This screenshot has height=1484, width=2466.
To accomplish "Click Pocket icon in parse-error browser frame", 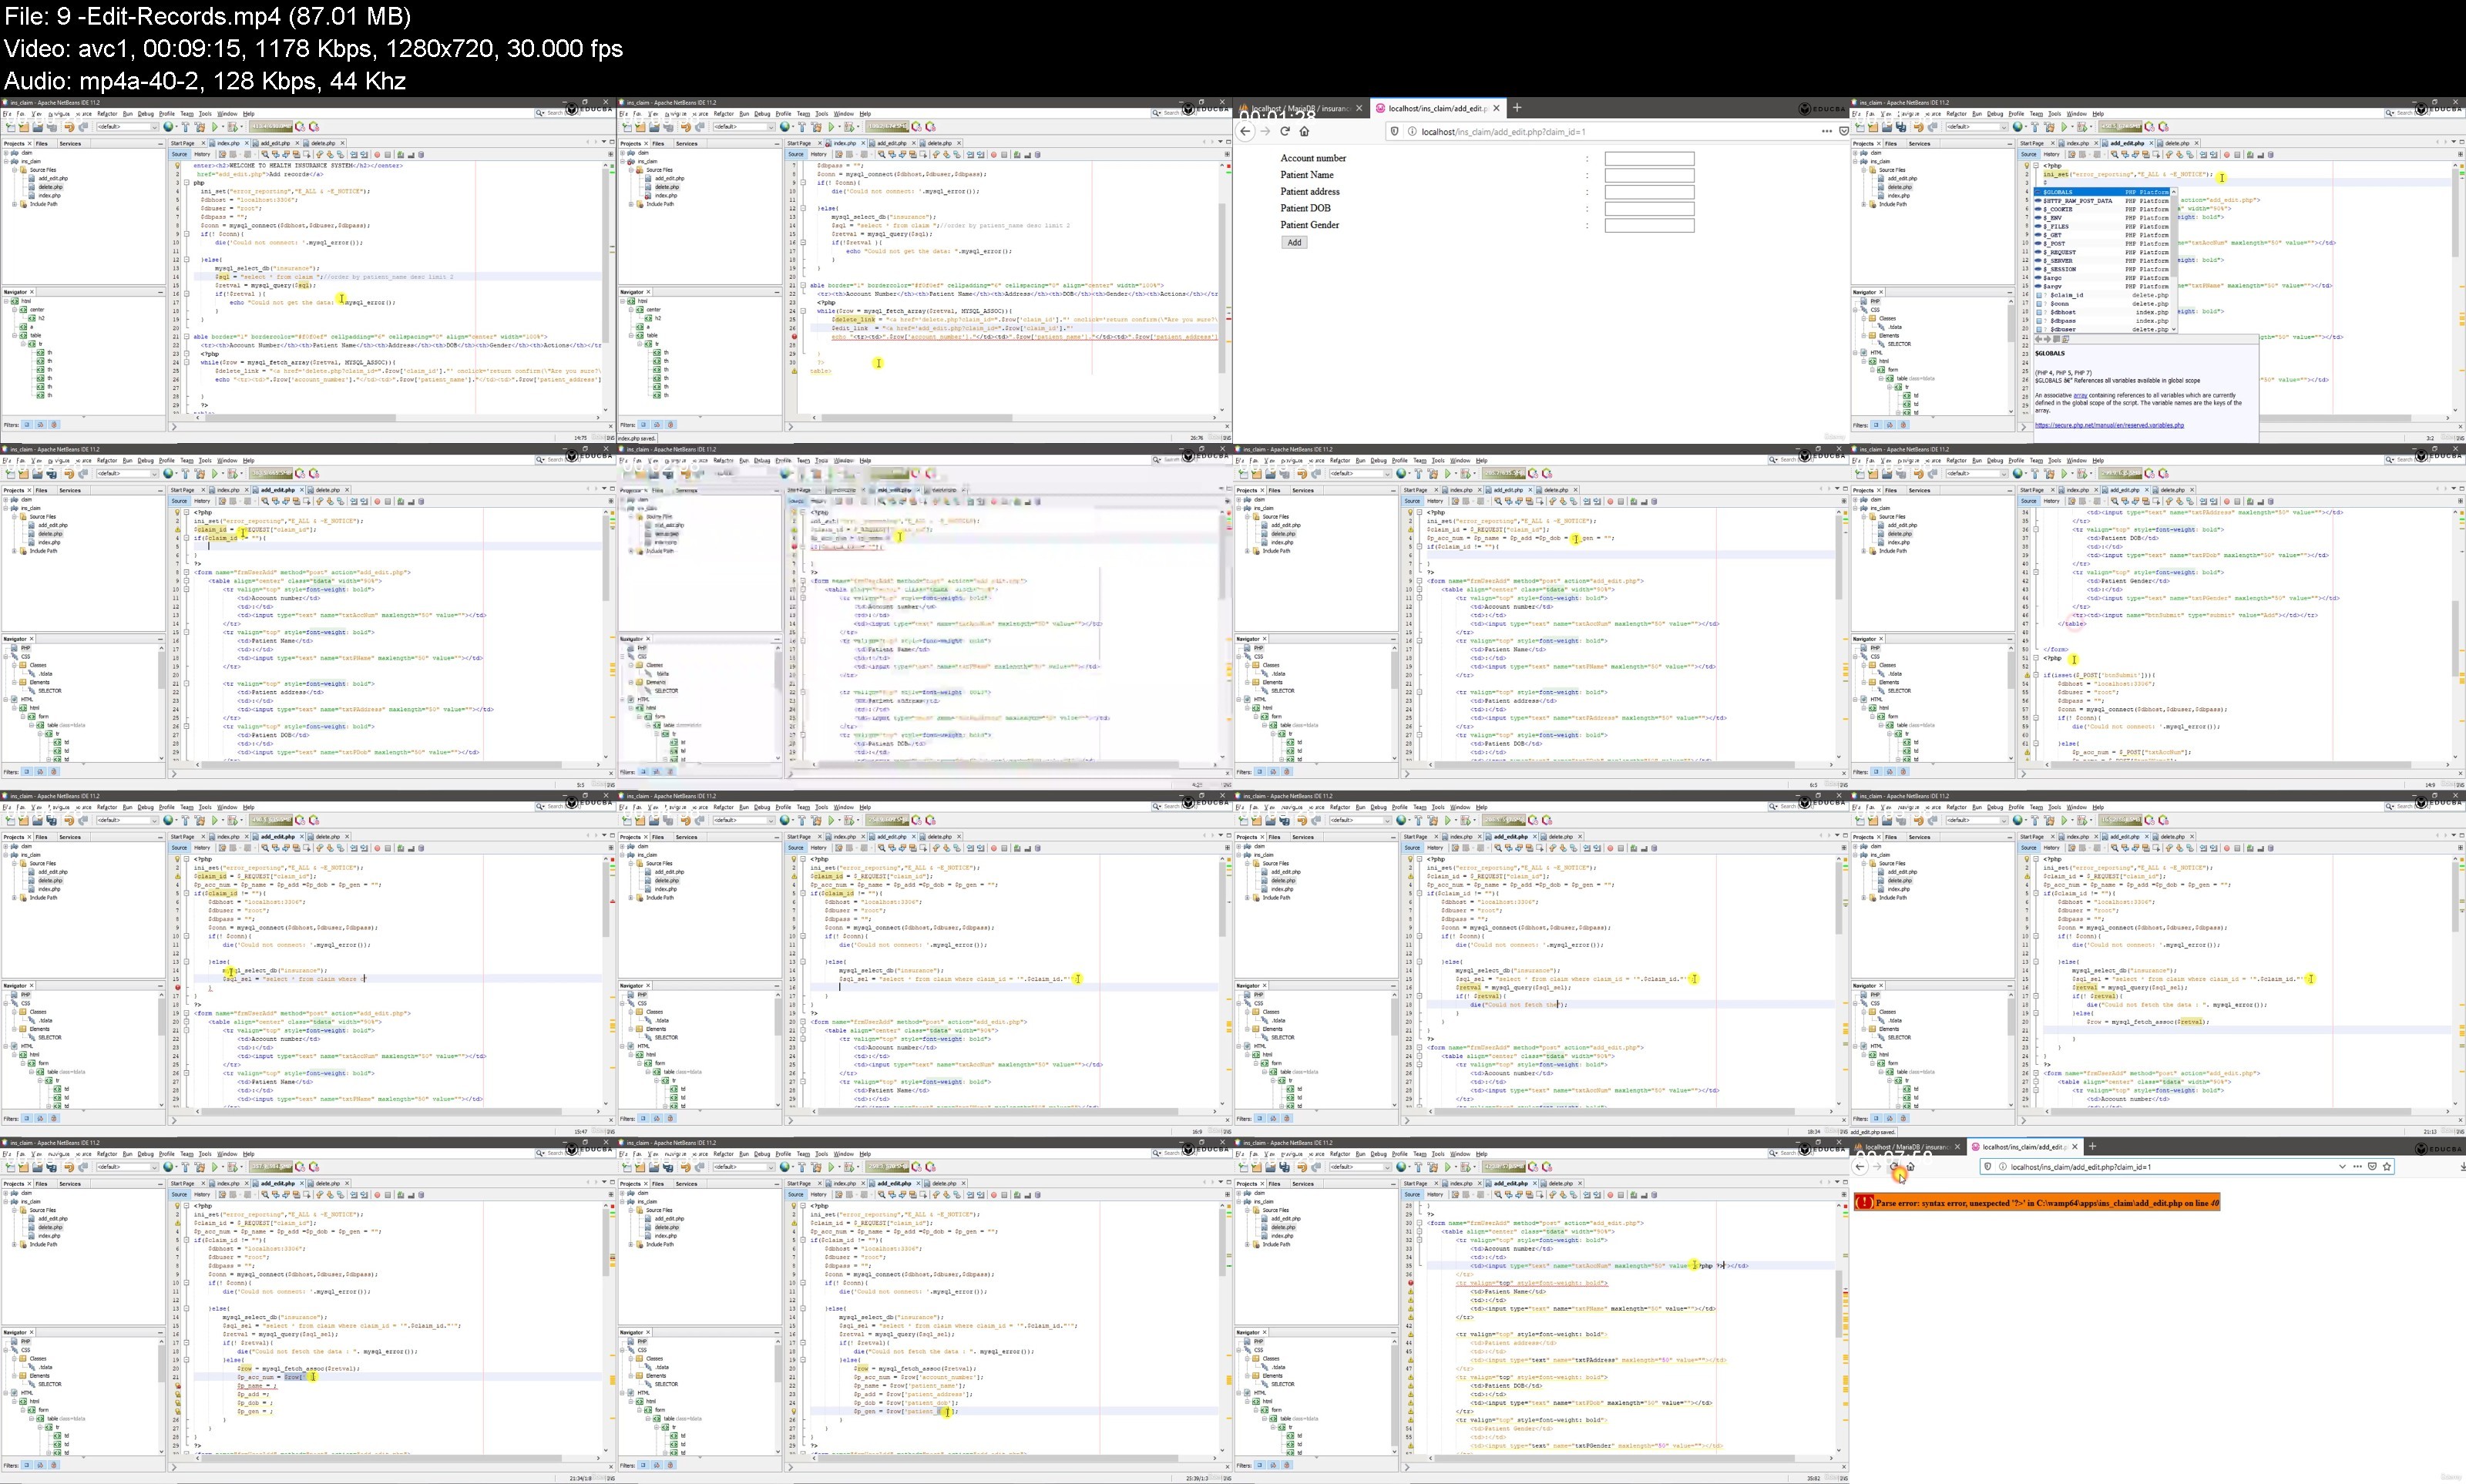I will pos(2373,1167).
